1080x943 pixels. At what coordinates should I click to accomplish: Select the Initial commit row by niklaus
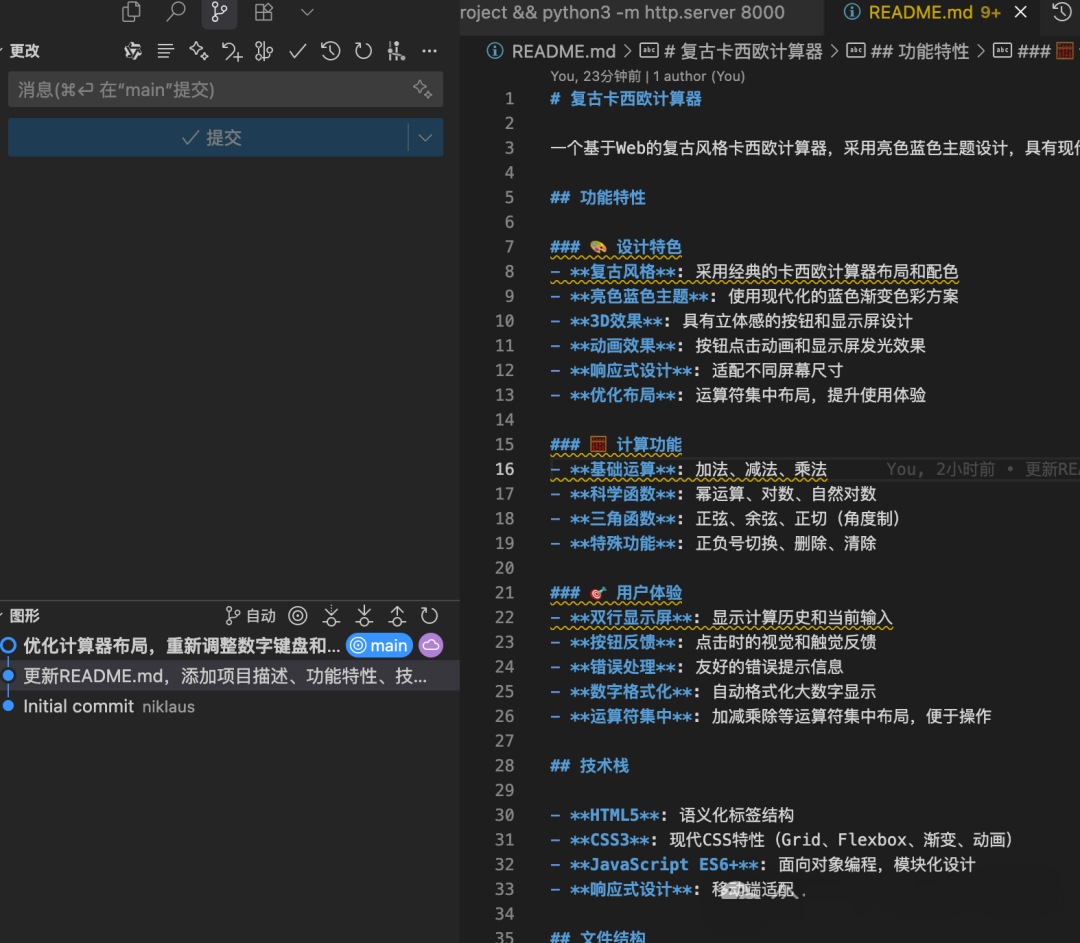tap(230, 706)
